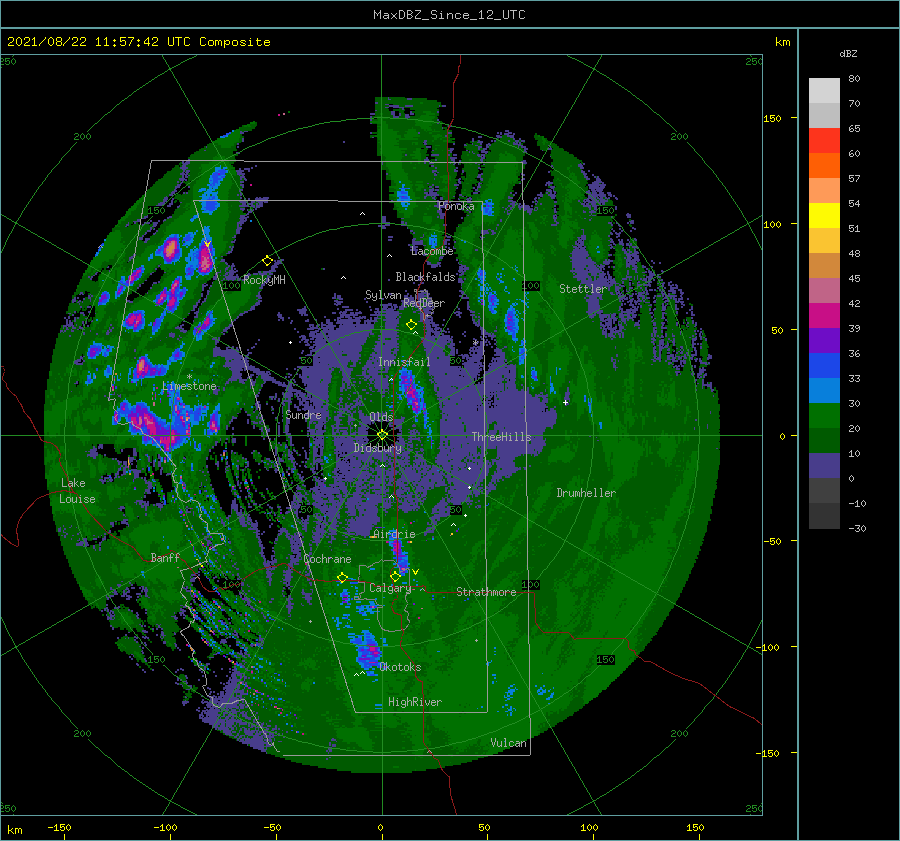The height and width of the screenshot is (841, 900).
Task: Pick the light sky-blue legend swatch
Action: click(x=824, y=390)
